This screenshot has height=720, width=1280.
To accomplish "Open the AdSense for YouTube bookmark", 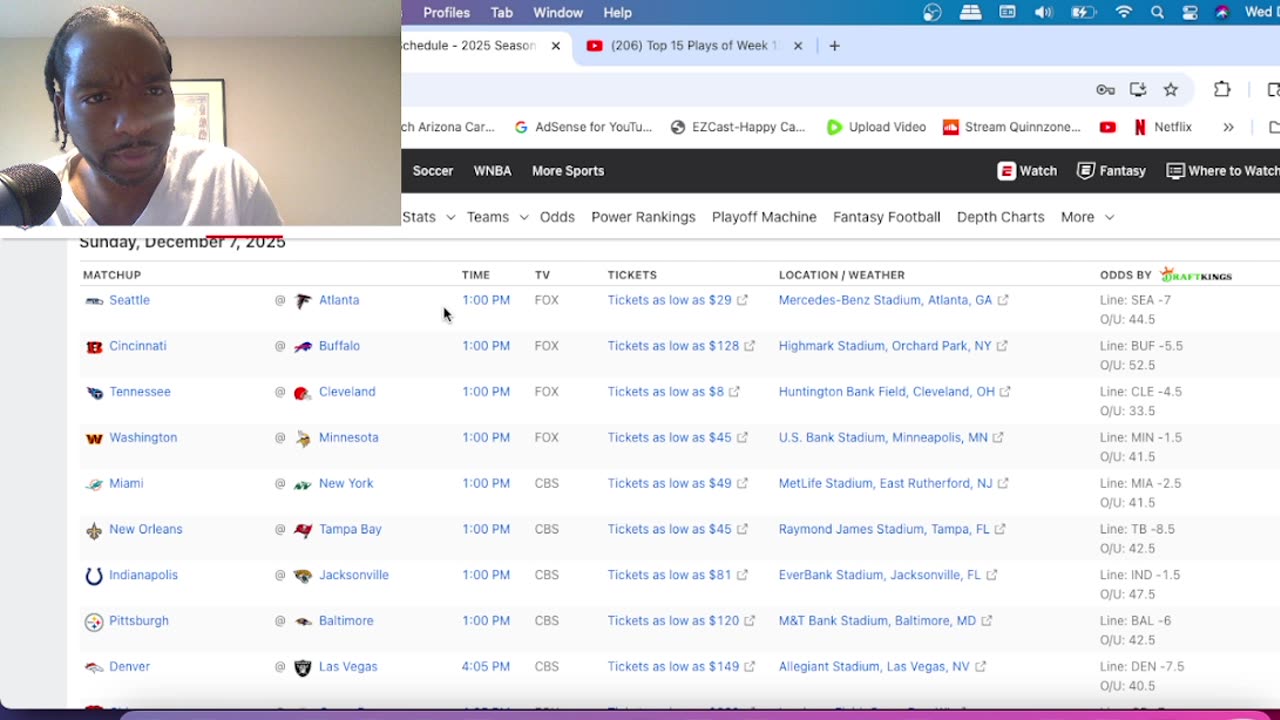I will point(583,127).
